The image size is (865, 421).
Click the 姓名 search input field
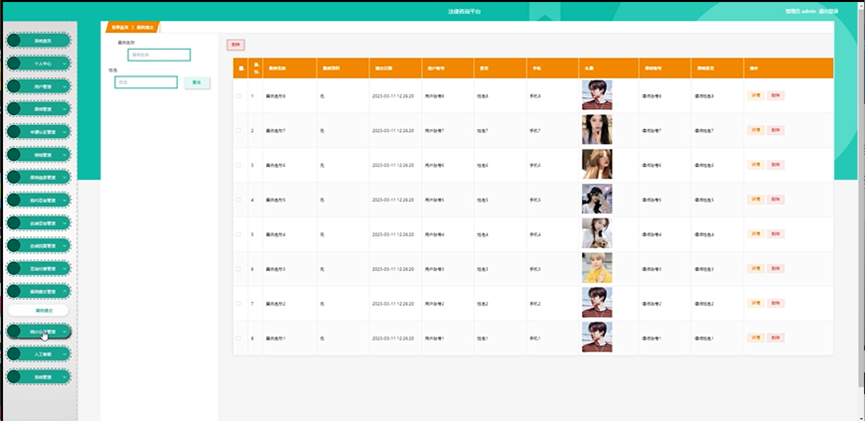point(146,82)
